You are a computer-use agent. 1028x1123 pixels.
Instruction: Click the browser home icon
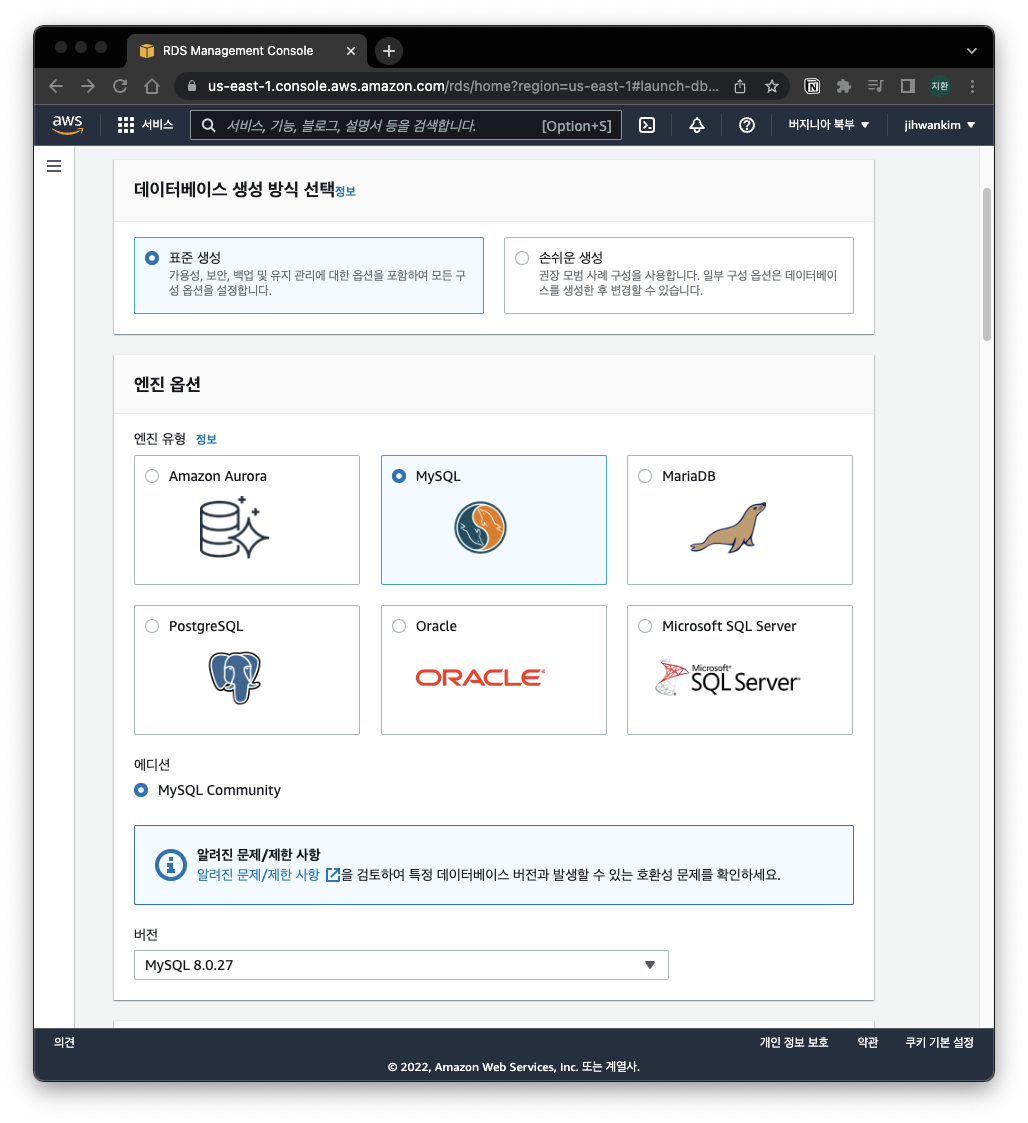tap(152, 87)
